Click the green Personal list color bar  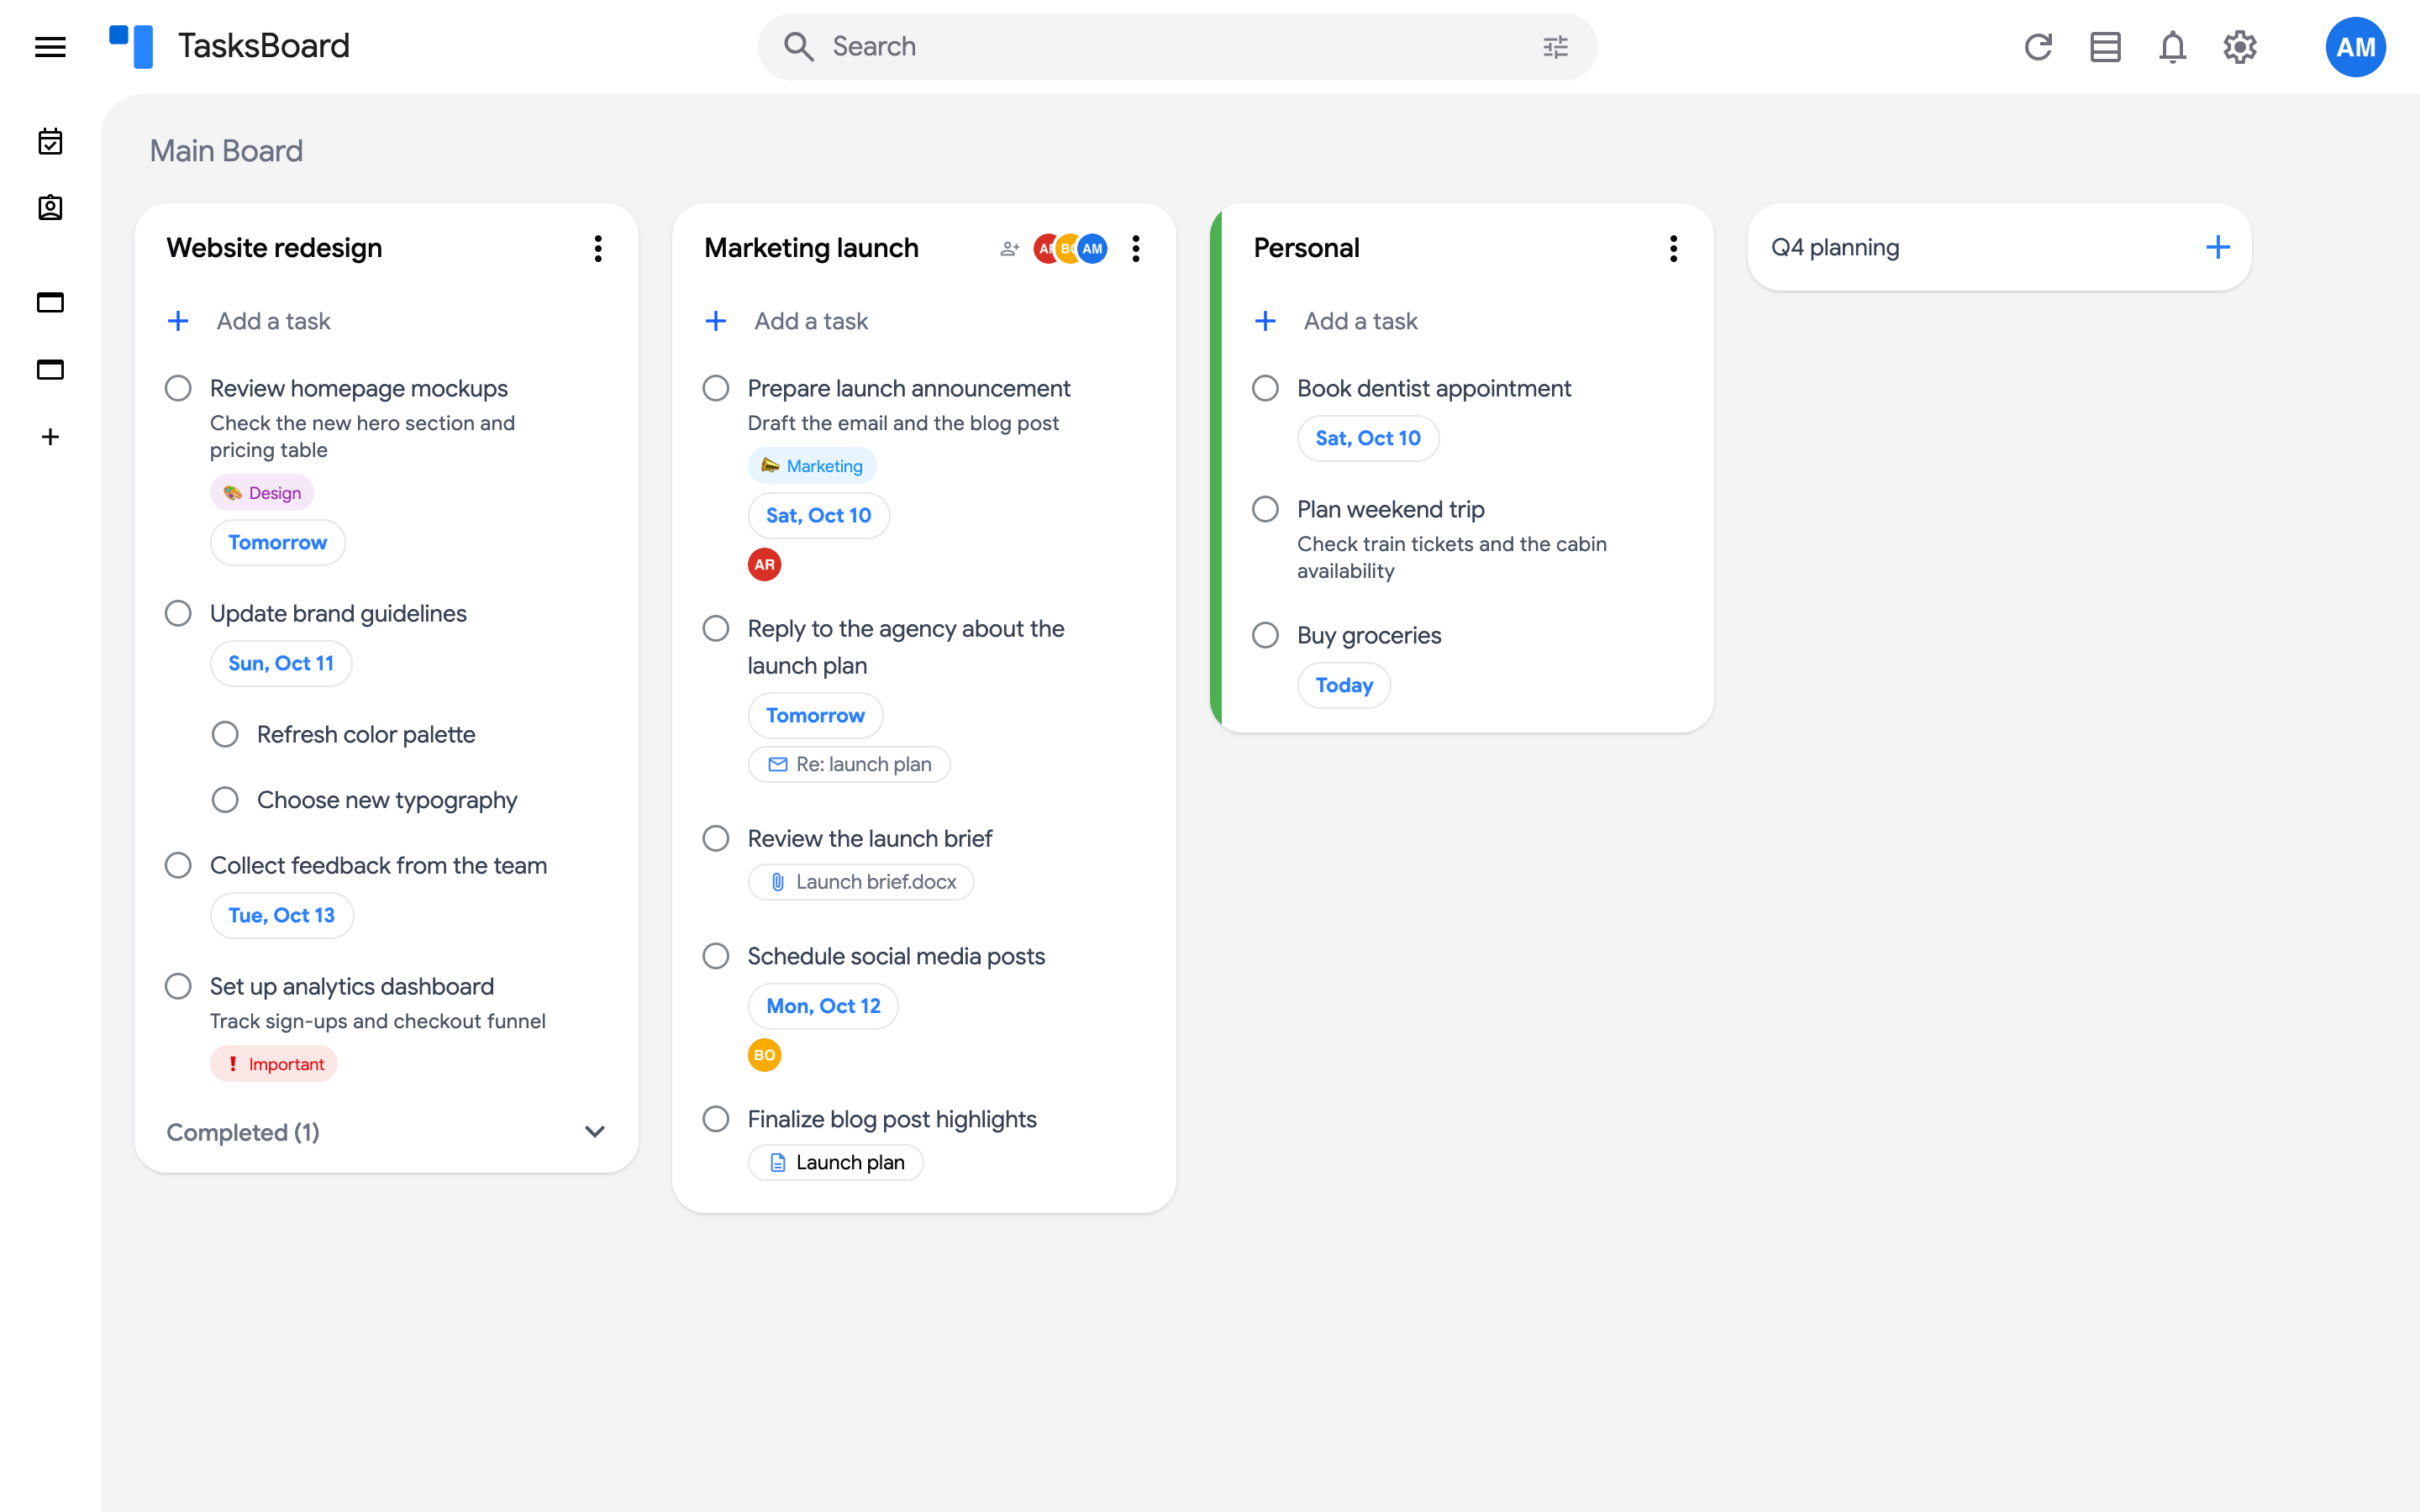click(1215, 468)
